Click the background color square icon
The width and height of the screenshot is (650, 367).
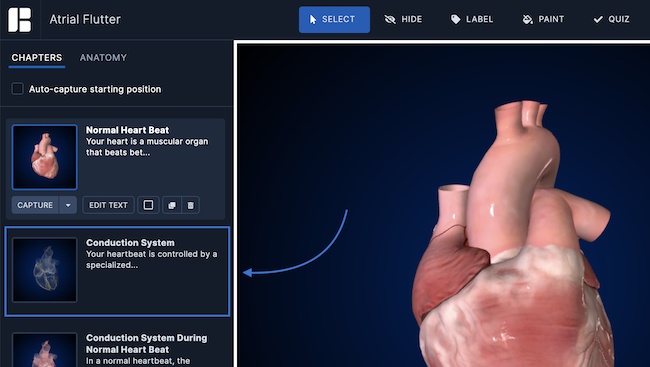click(x=148, y=205)
